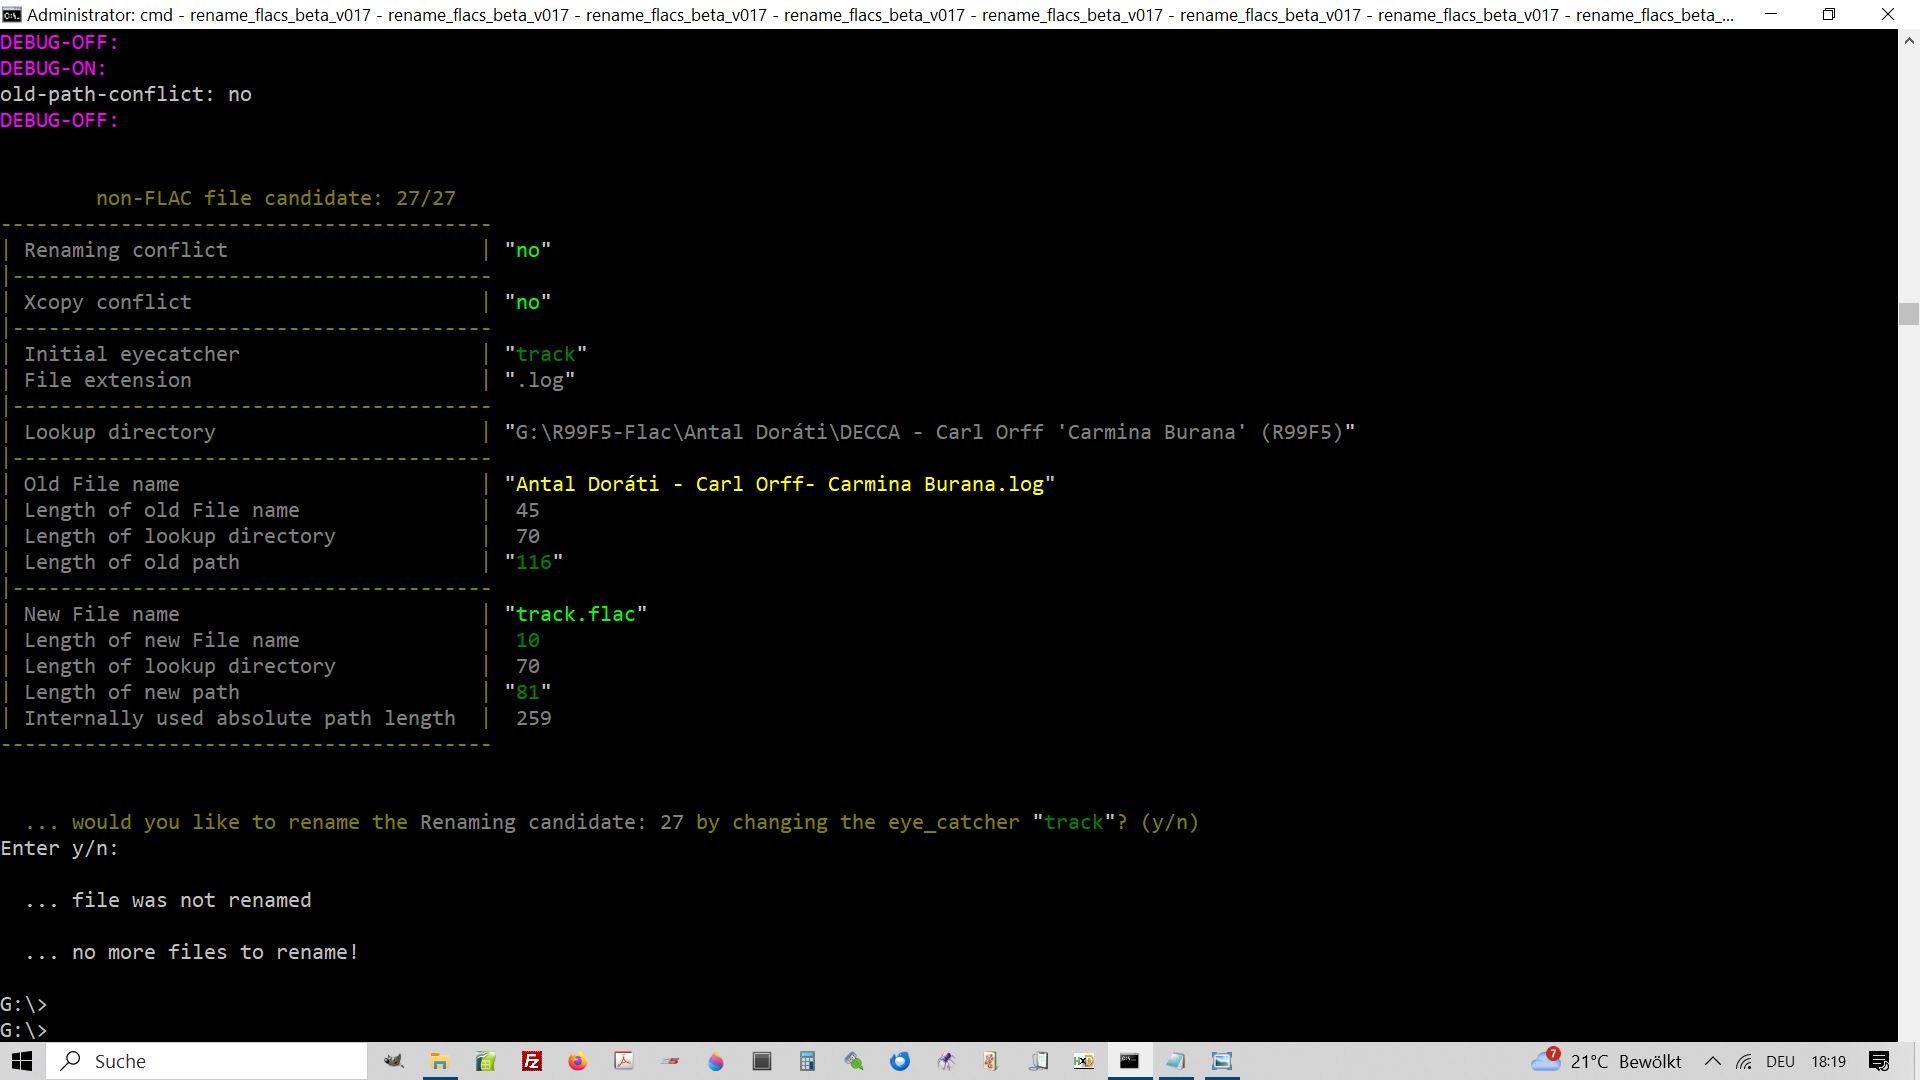
Task: Expand the hidden system tray icons
Action: (x=1712, y=1061)
